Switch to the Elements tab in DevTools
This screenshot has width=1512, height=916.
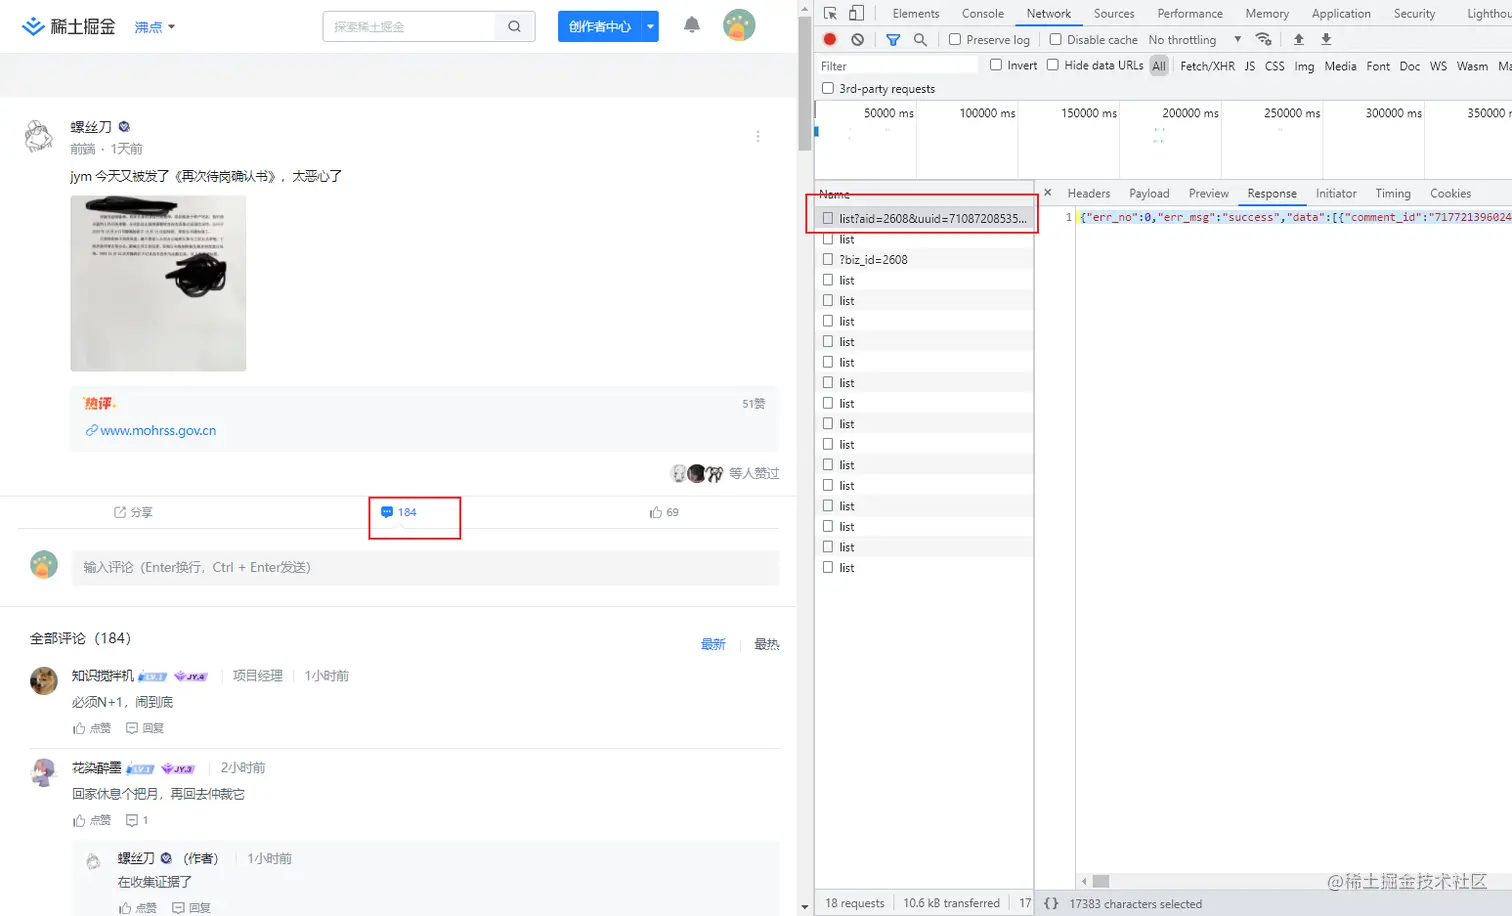(916, 13)
